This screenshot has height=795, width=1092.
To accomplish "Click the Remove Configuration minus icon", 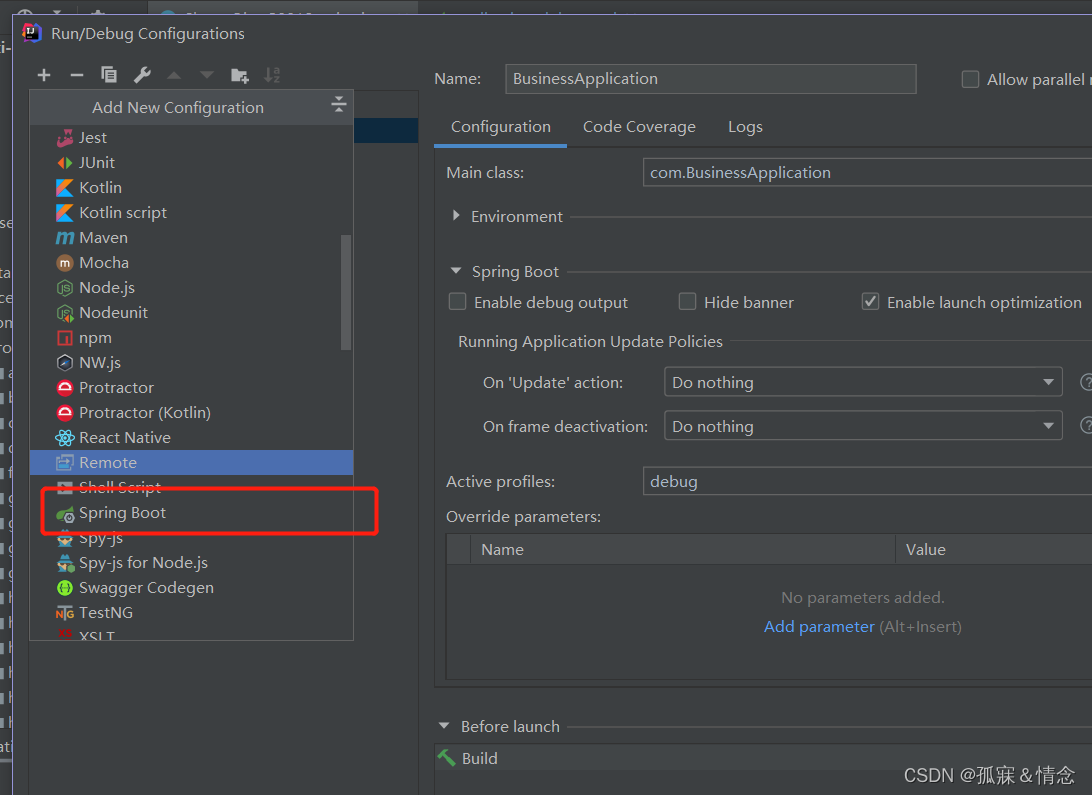I will pyautogui.click(x=77, y=75).
